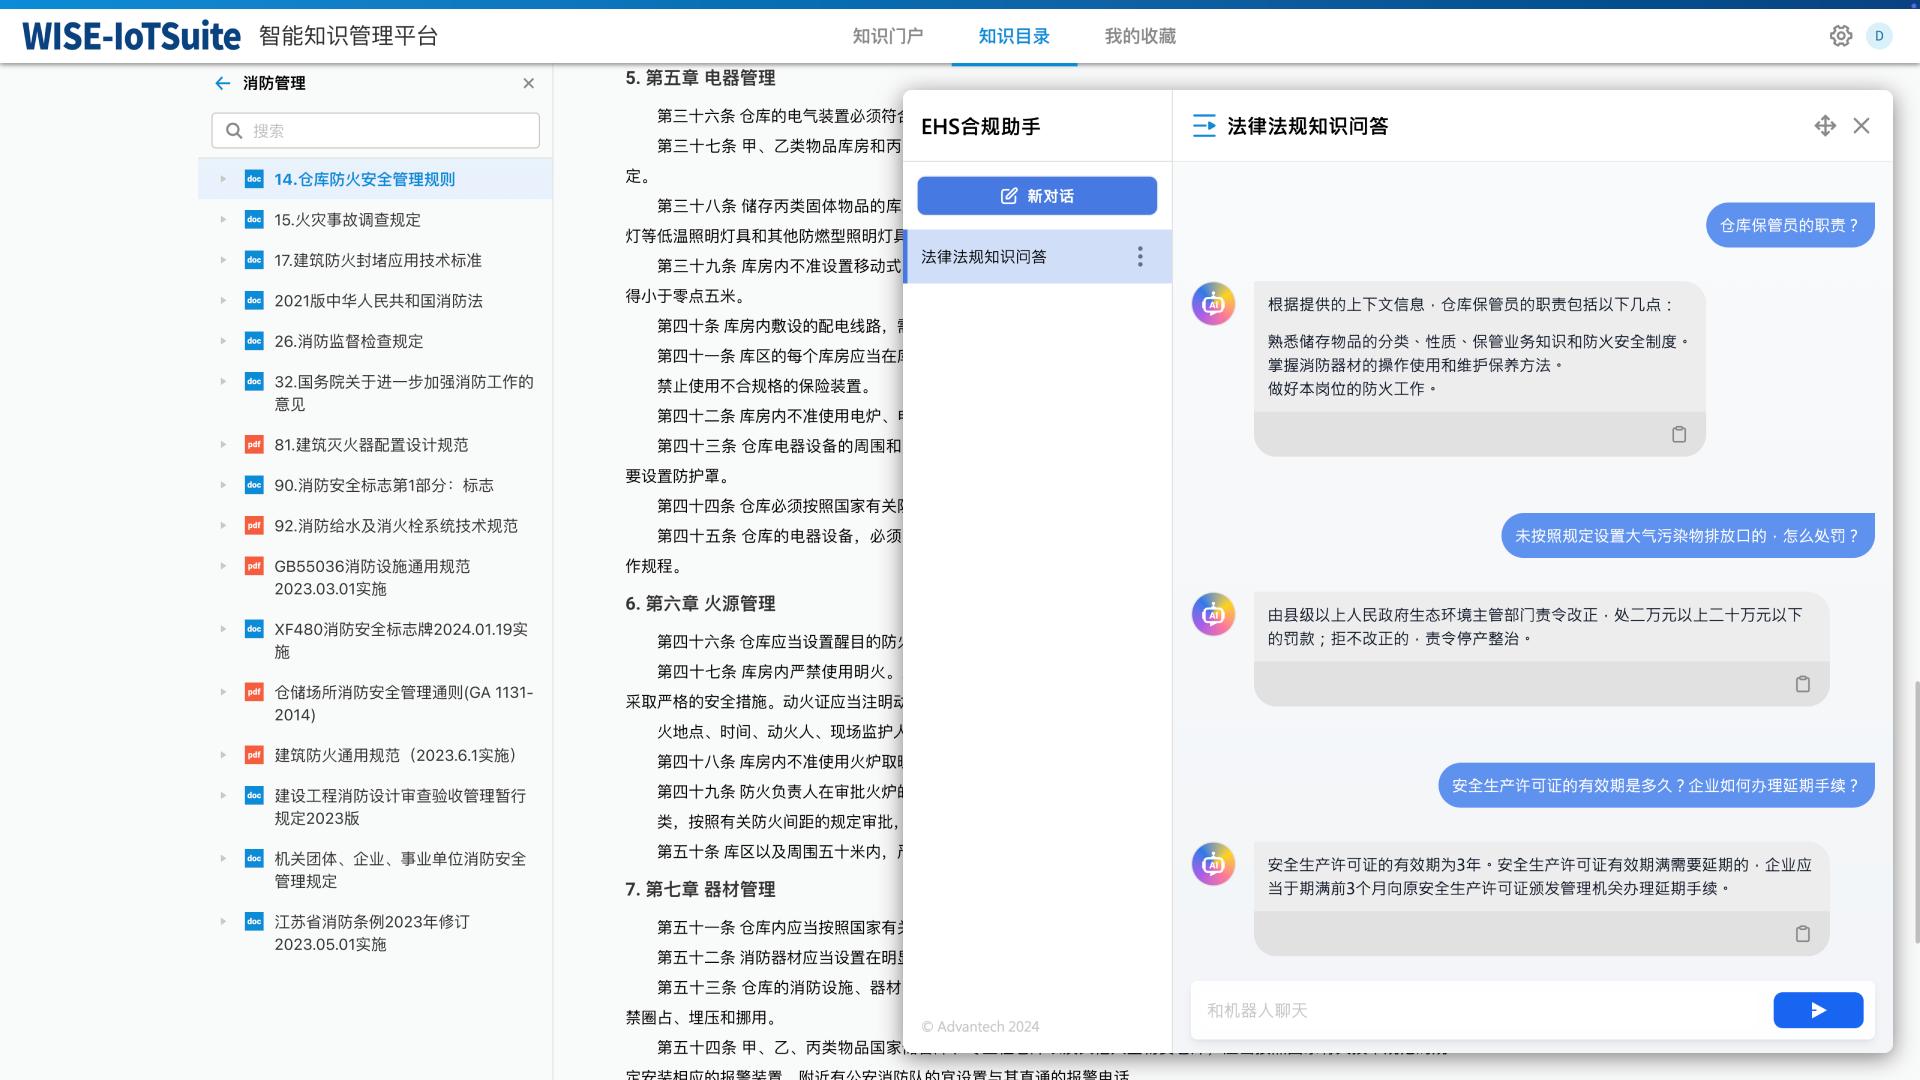This screenshot has width=1920, height=1080.
Task: Click the AI bot avatar of first answer
Action: point(1213,304)
